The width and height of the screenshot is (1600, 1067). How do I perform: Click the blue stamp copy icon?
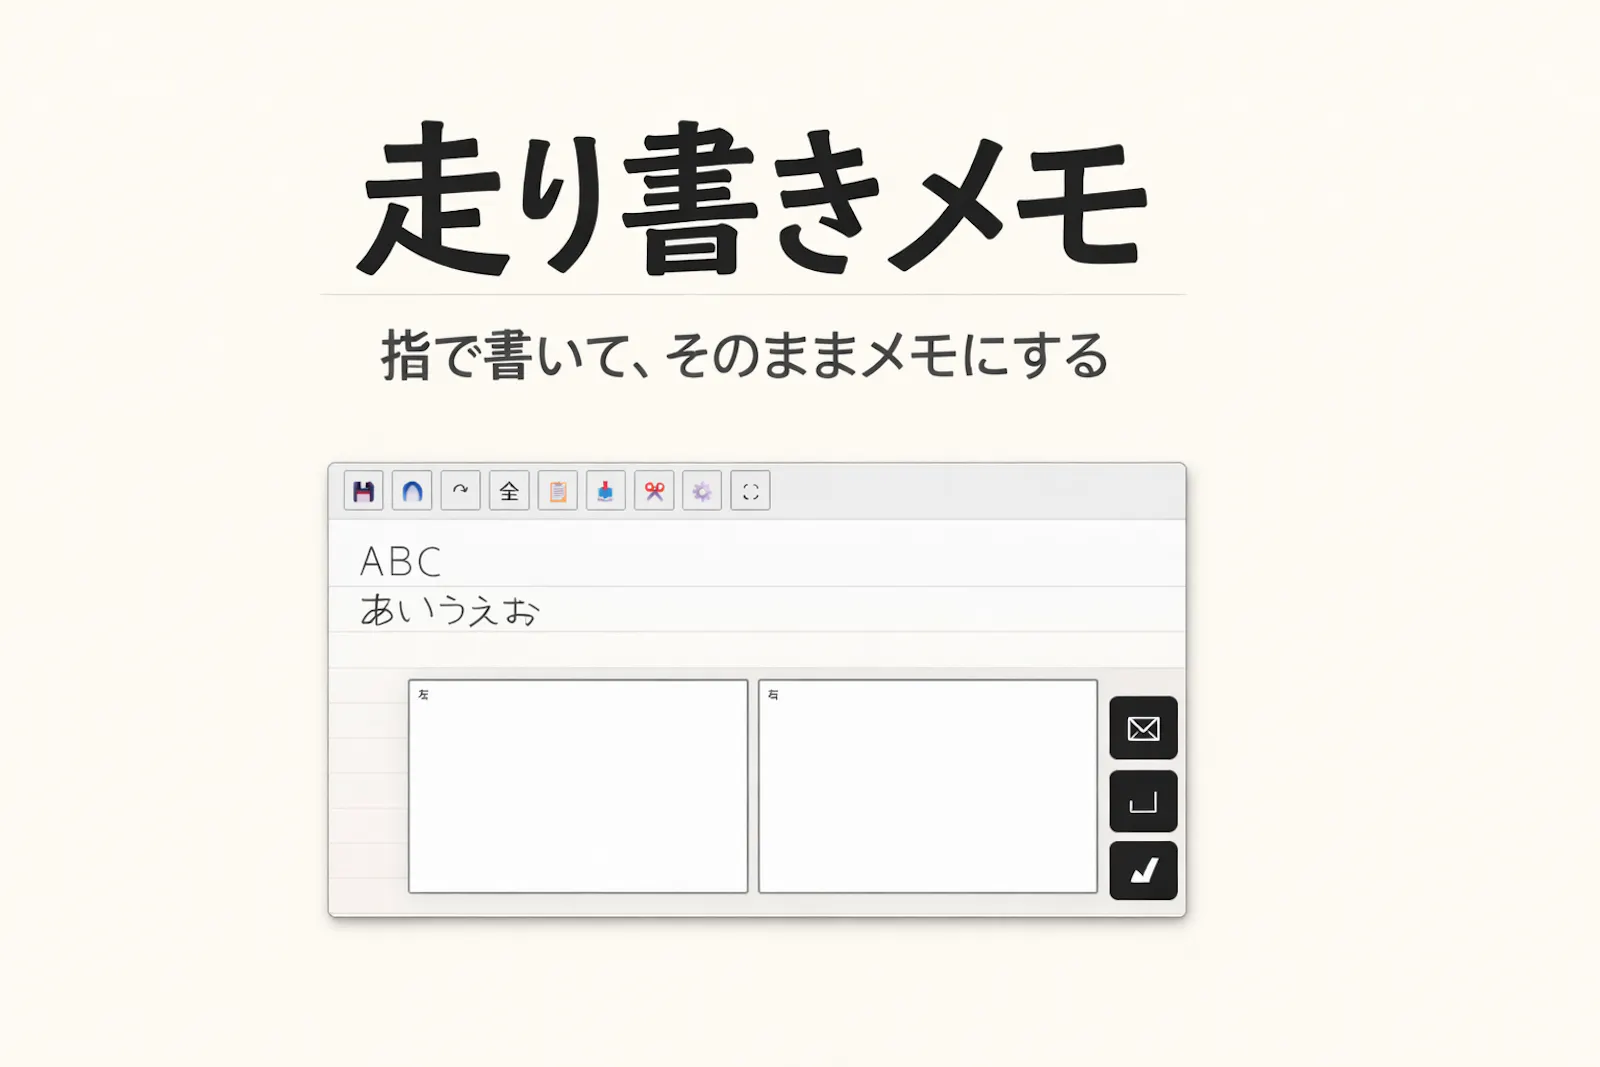(606, 491)
